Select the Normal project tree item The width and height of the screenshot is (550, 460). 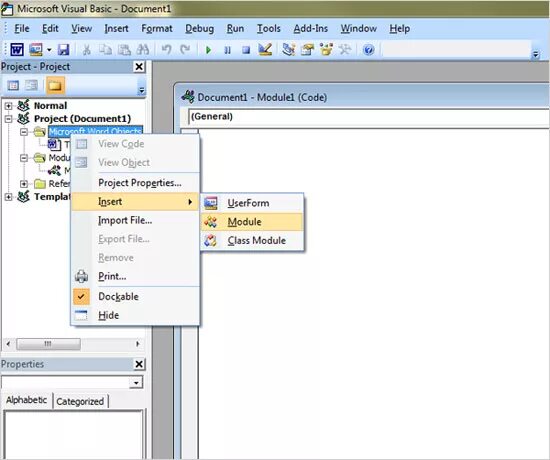click(50, 106)
